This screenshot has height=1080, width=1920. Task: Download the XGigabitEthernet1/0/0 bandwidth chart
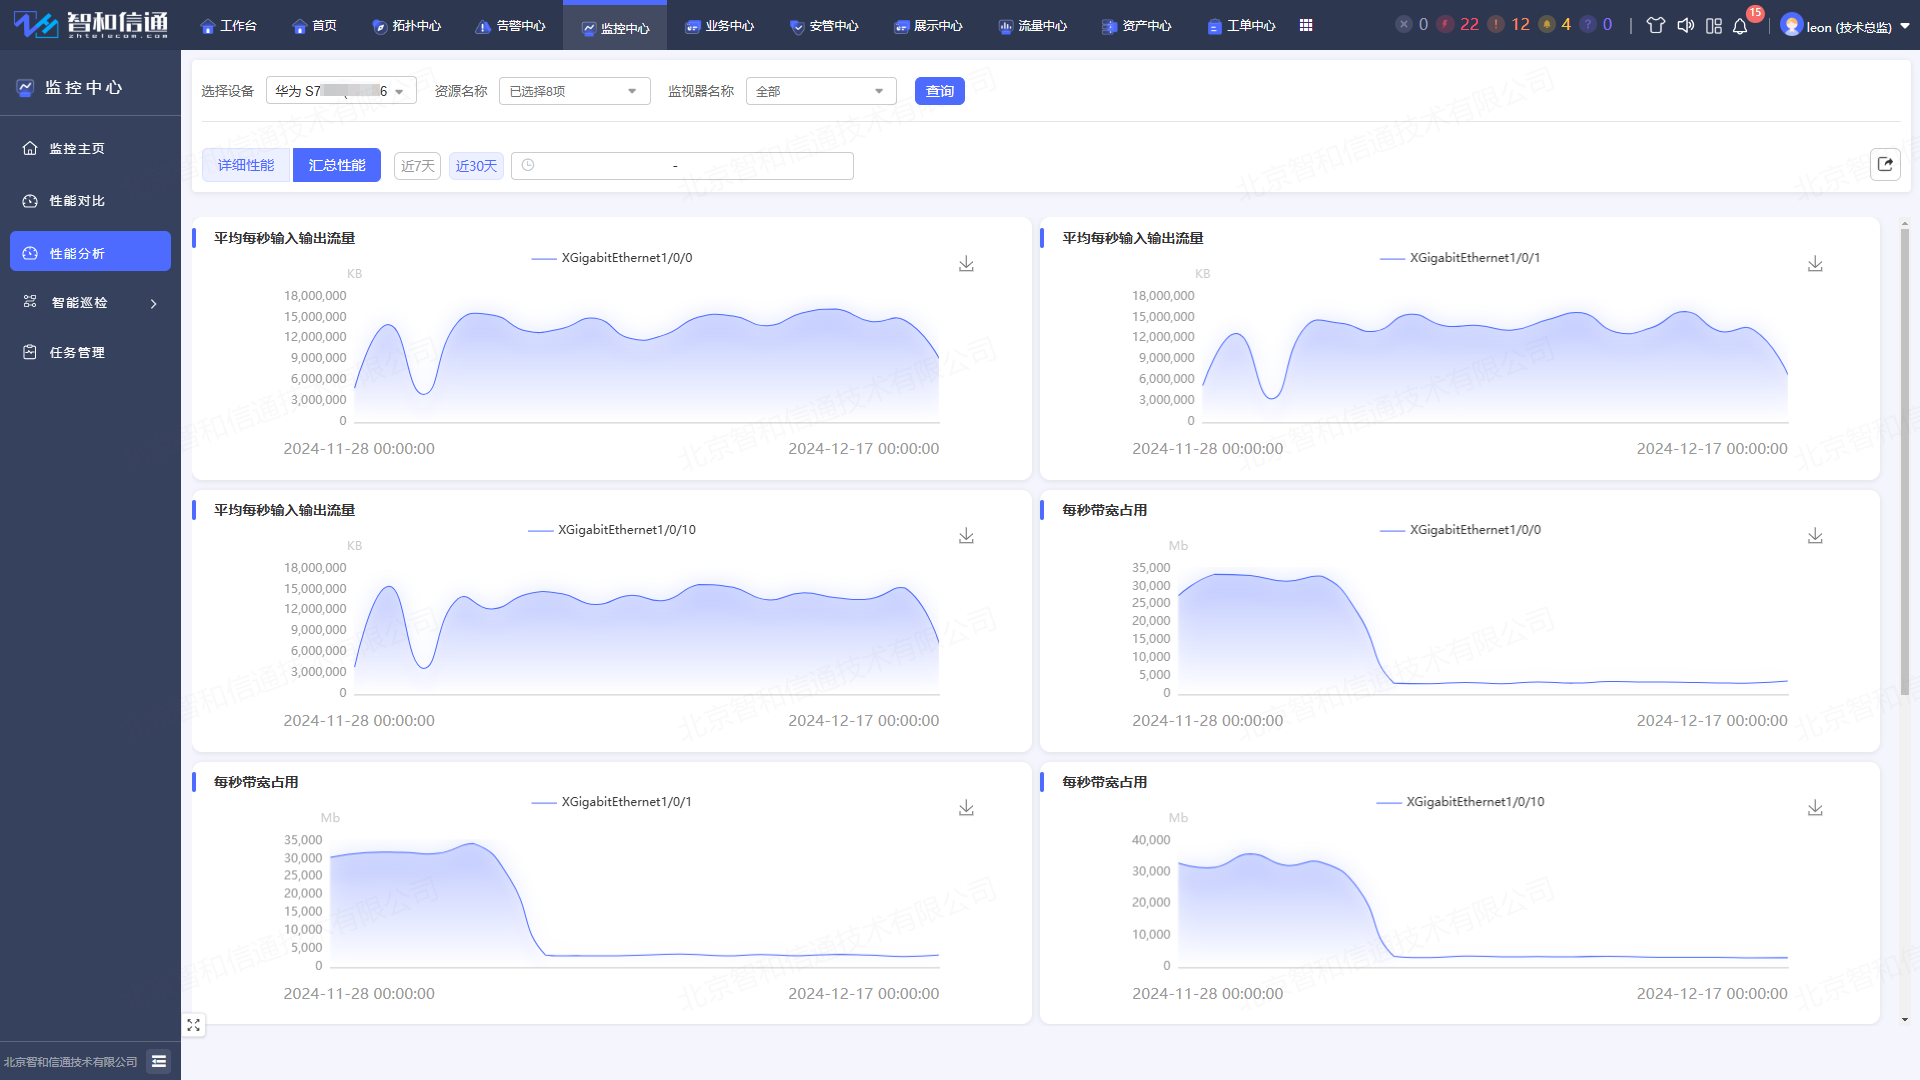pos(1815,536)
